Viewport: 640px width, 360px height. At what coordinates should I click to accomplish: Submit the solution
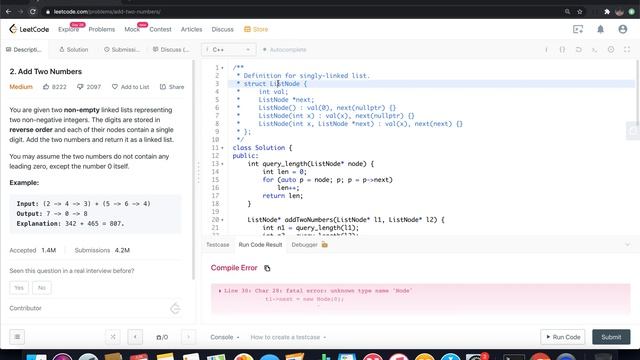click(x=611, y=337)
